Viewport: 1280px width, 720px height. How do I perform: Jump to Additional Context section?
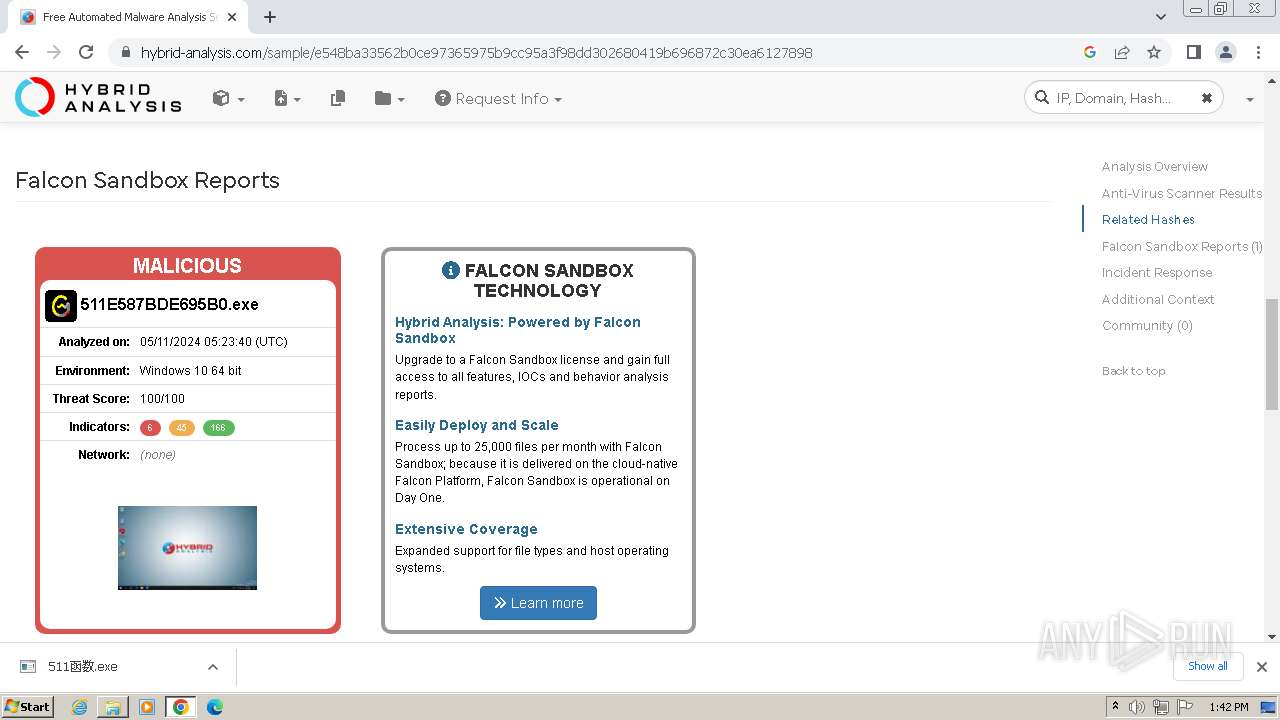click(1158, 299)
